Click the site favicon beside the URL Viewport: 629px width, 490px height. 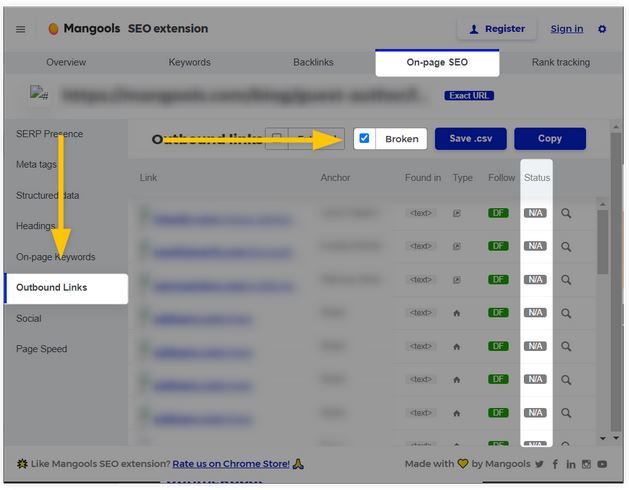[x=39, y=93]
